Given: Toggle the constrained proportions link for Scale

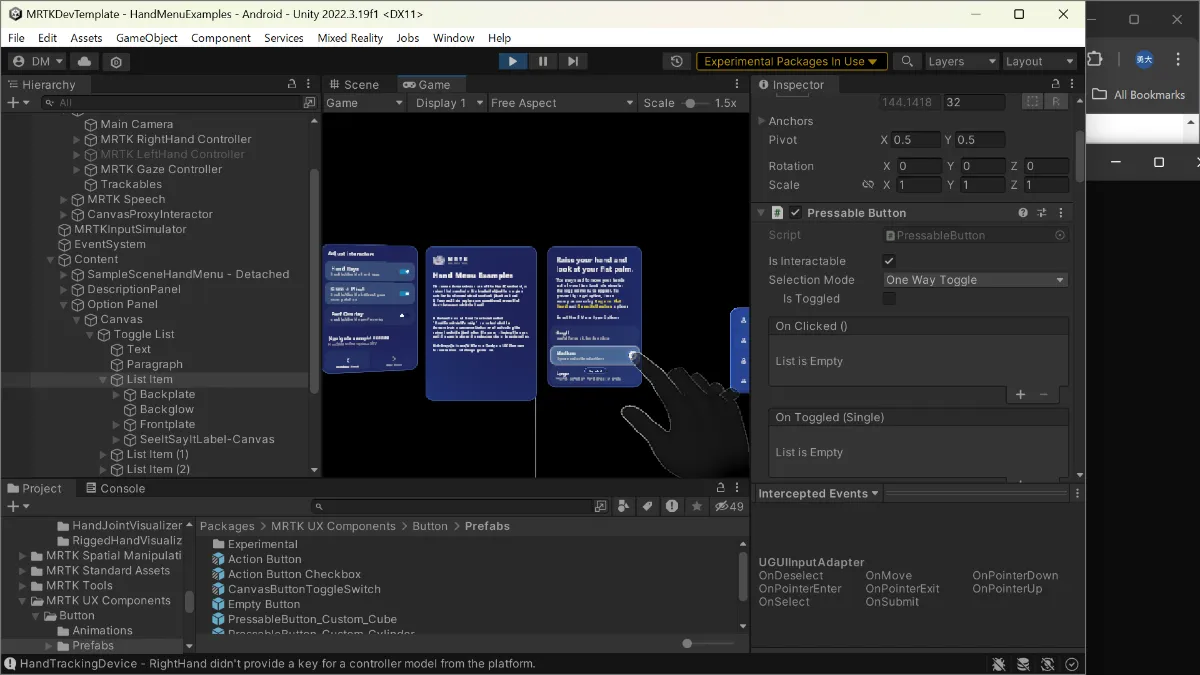Looking at the screenshot, I should coord(868,185).
